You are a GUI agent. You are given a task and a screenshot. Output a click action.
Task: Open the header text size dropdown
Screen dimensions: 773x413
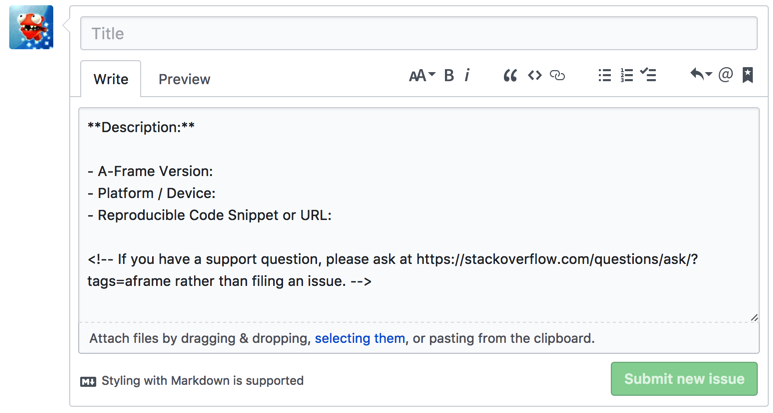click(422, 75)
